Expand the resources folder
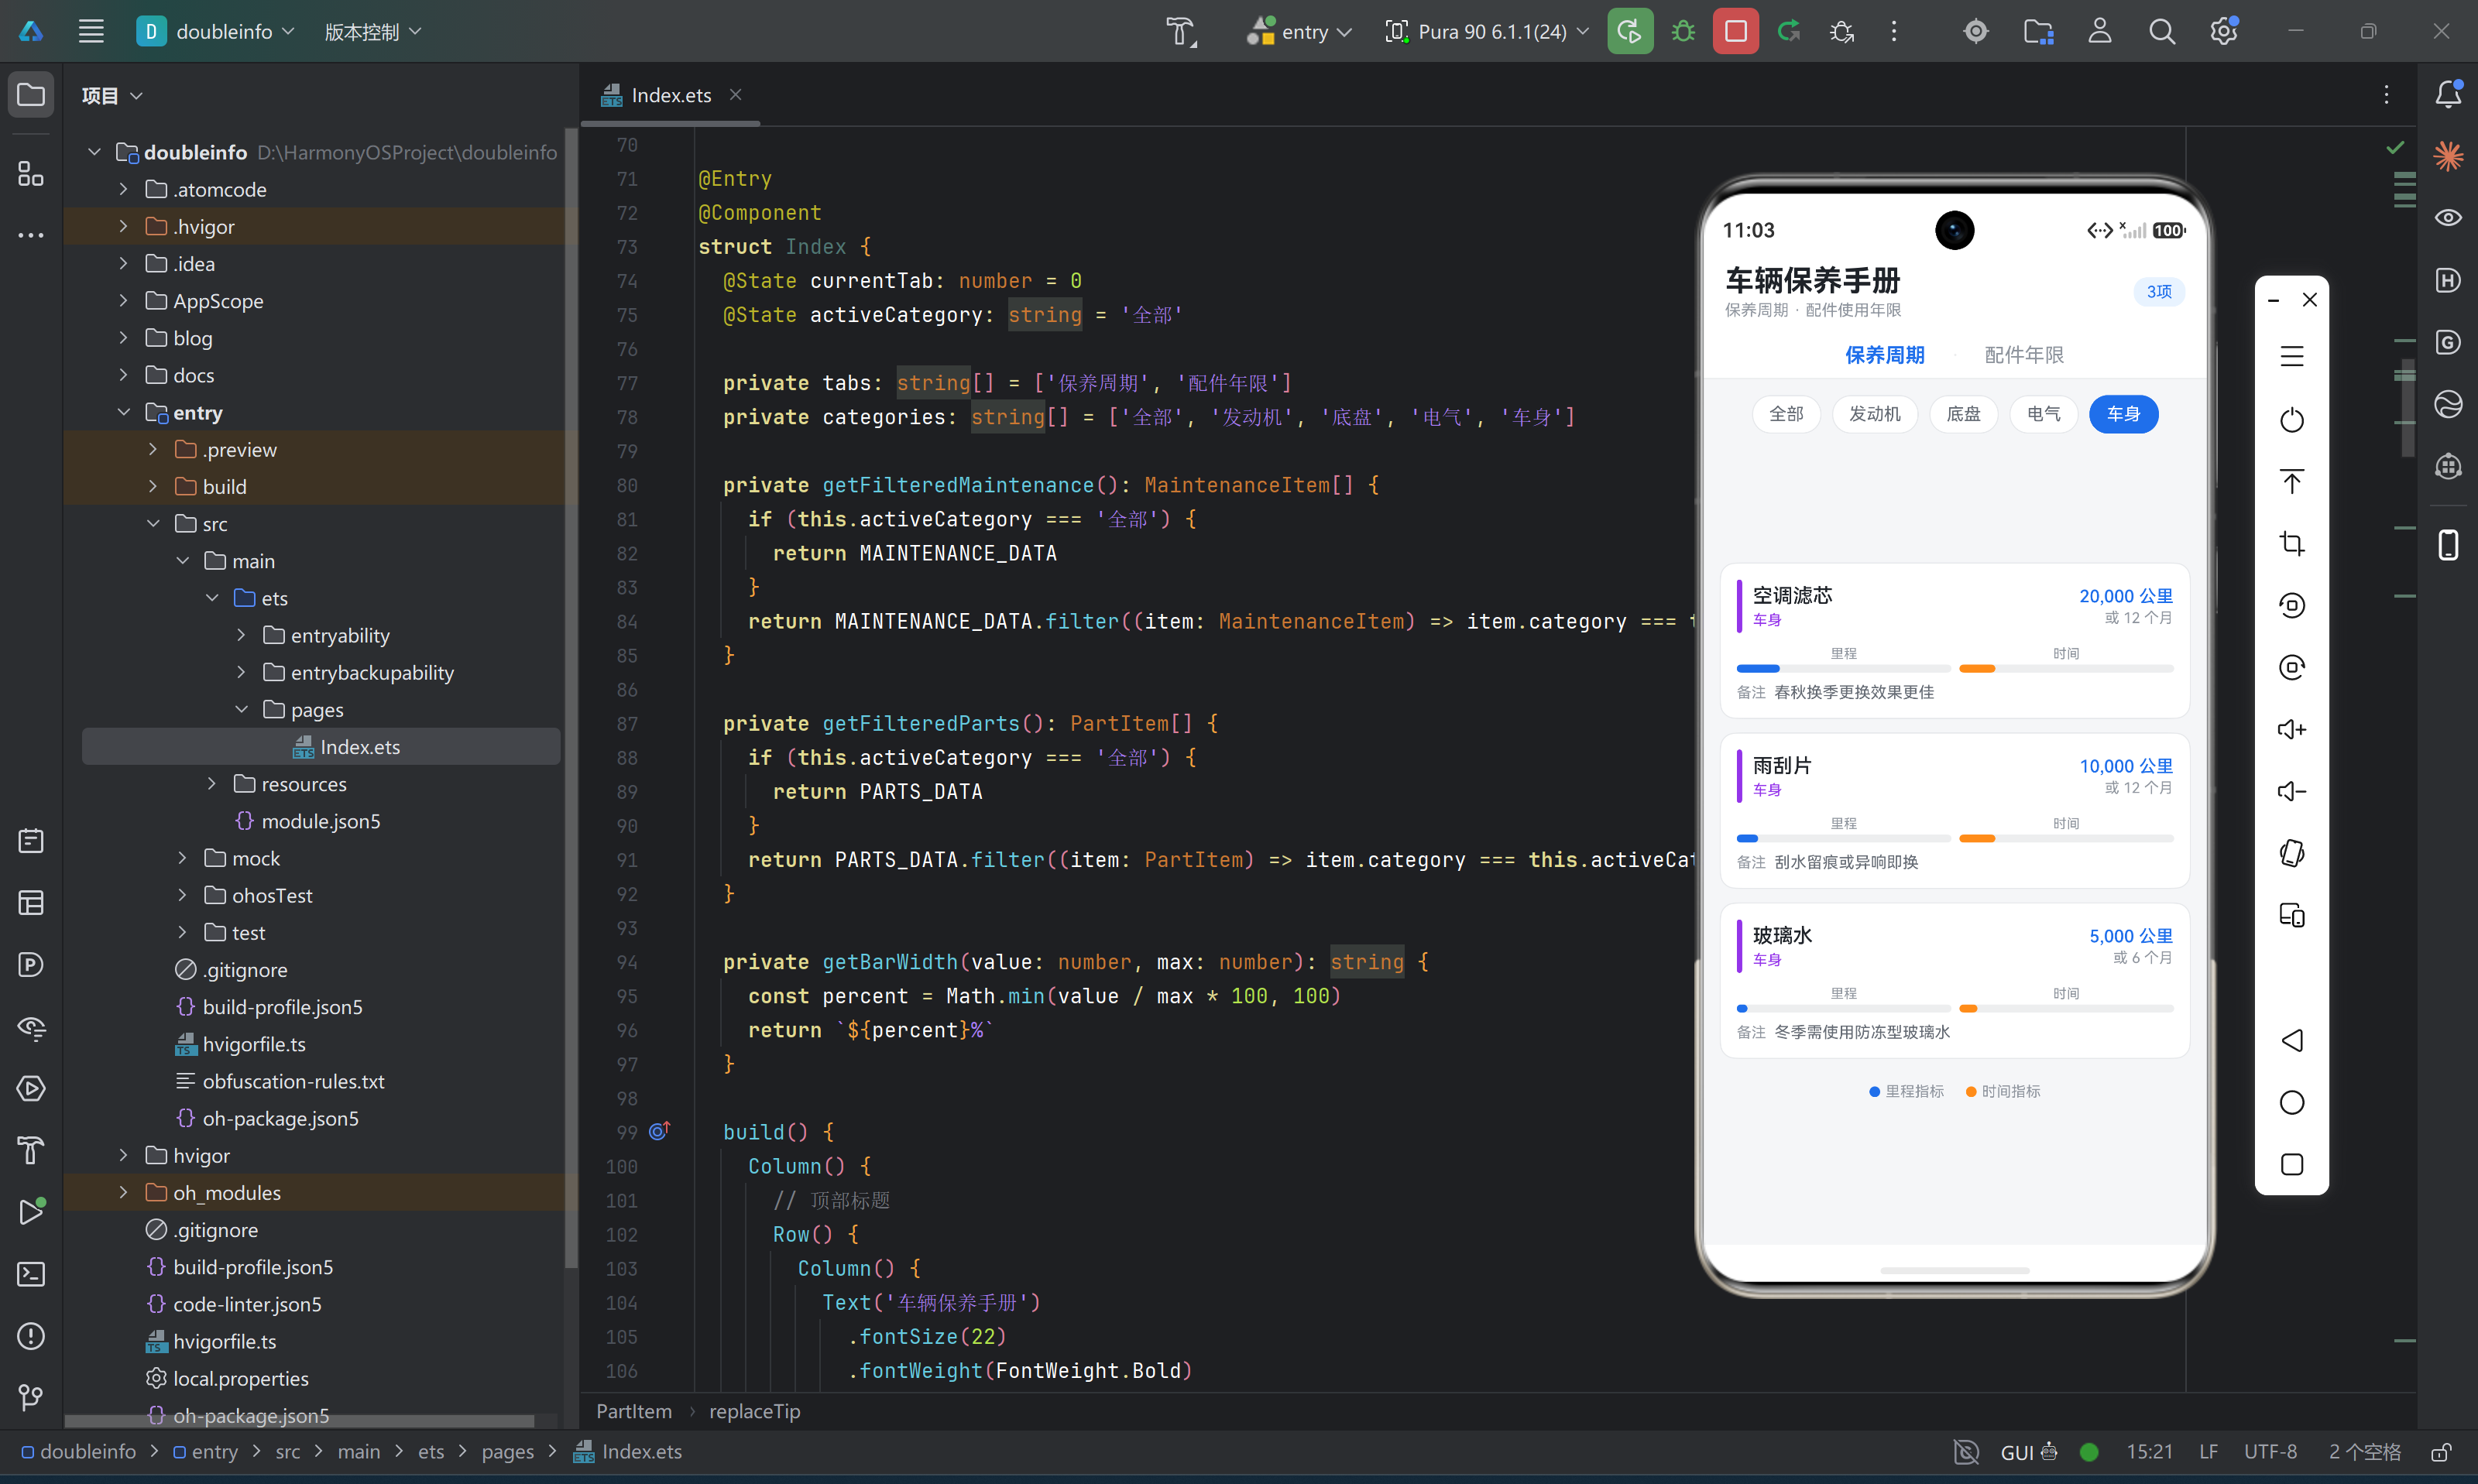The image size is (2478, 1484). [x=211, y=784]
